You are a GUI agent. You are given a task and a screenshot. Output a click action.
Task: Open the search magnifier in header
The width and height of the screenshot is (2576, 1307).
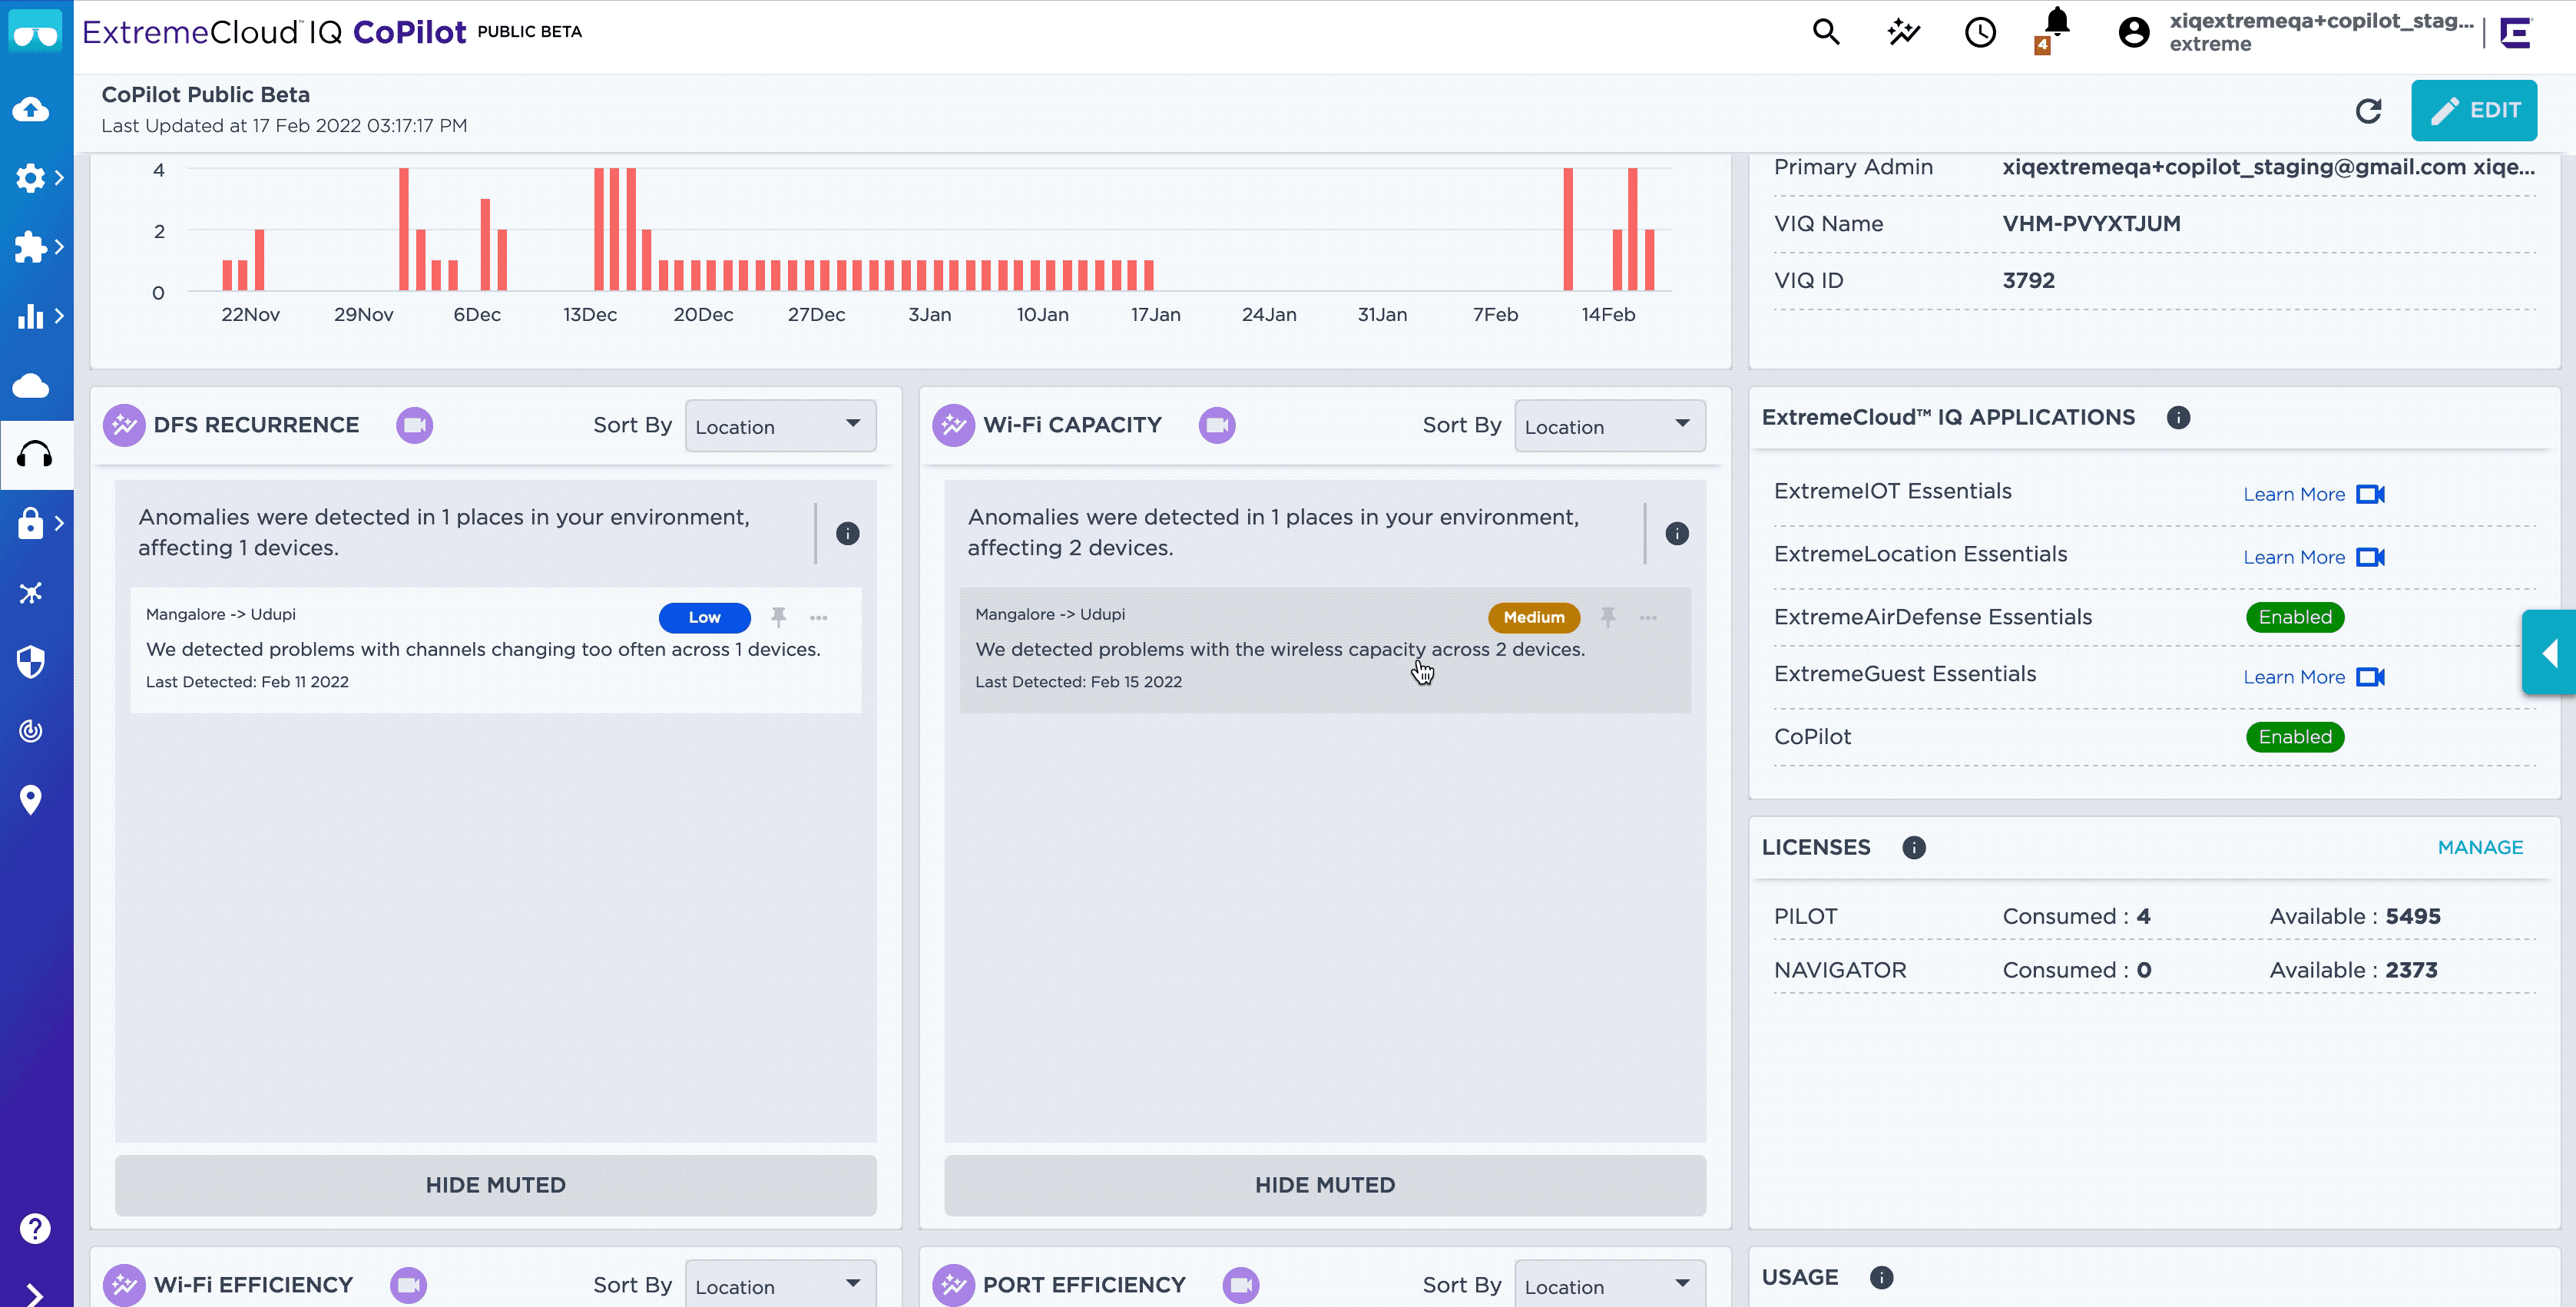(1826, 33)
